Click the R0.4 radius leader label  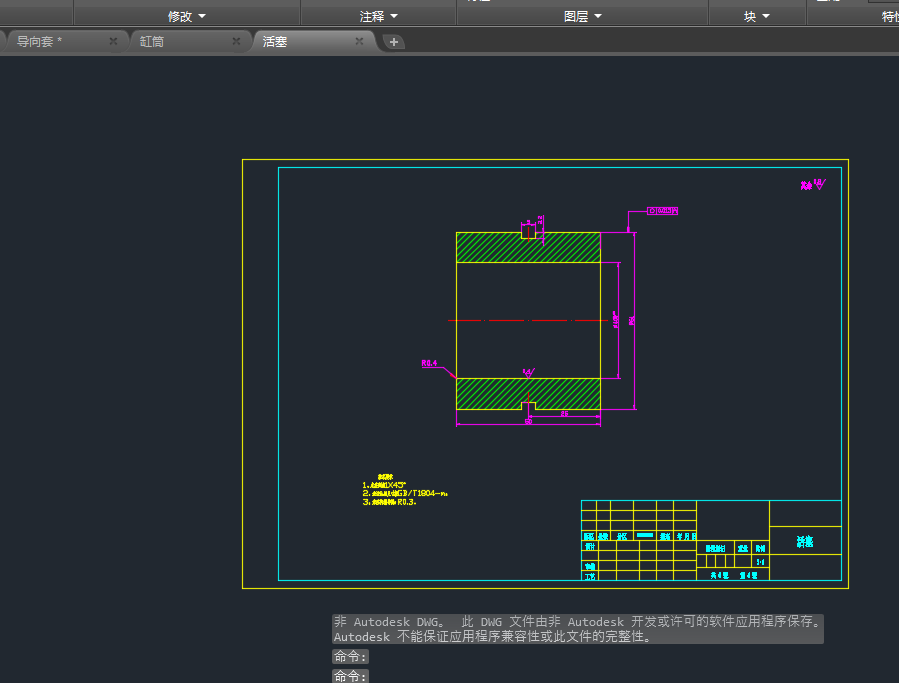[430, 363]
